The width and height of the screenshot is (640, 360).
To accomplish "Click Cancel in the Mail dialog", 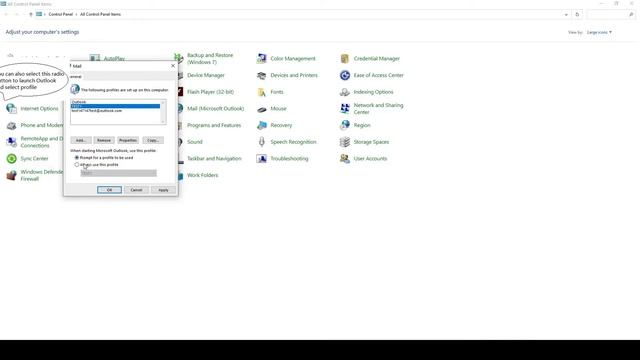I will 136,190.
